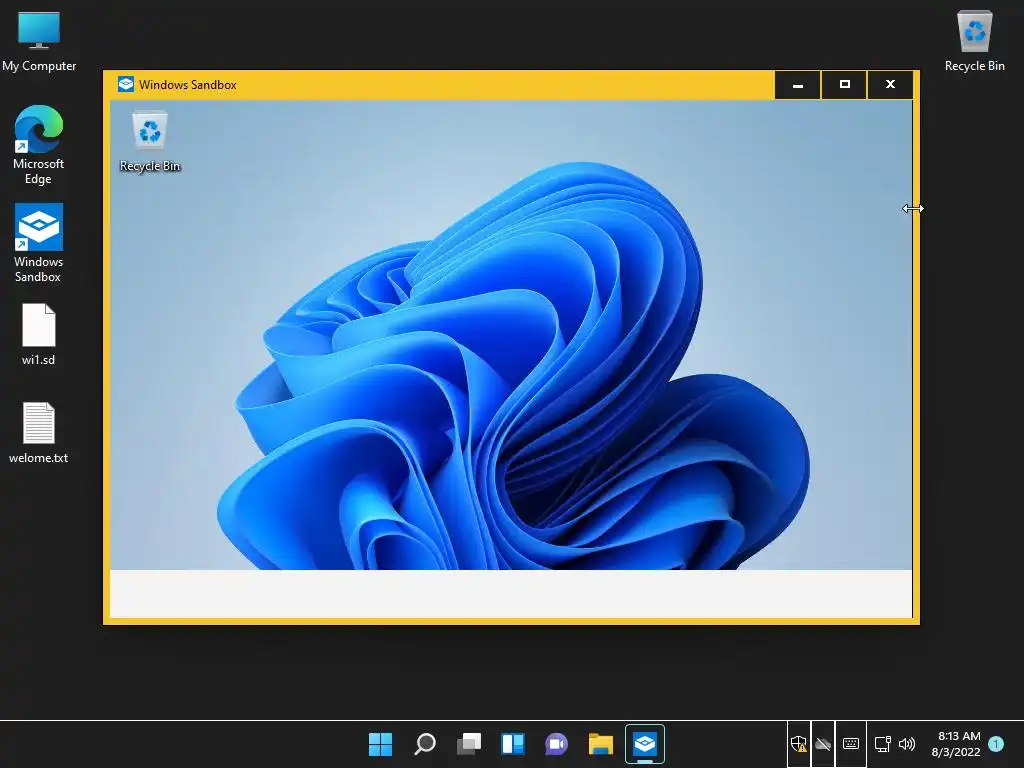Open the notification badge with count 1
This screenshot has width=1024, height=768.
(996, 744)
